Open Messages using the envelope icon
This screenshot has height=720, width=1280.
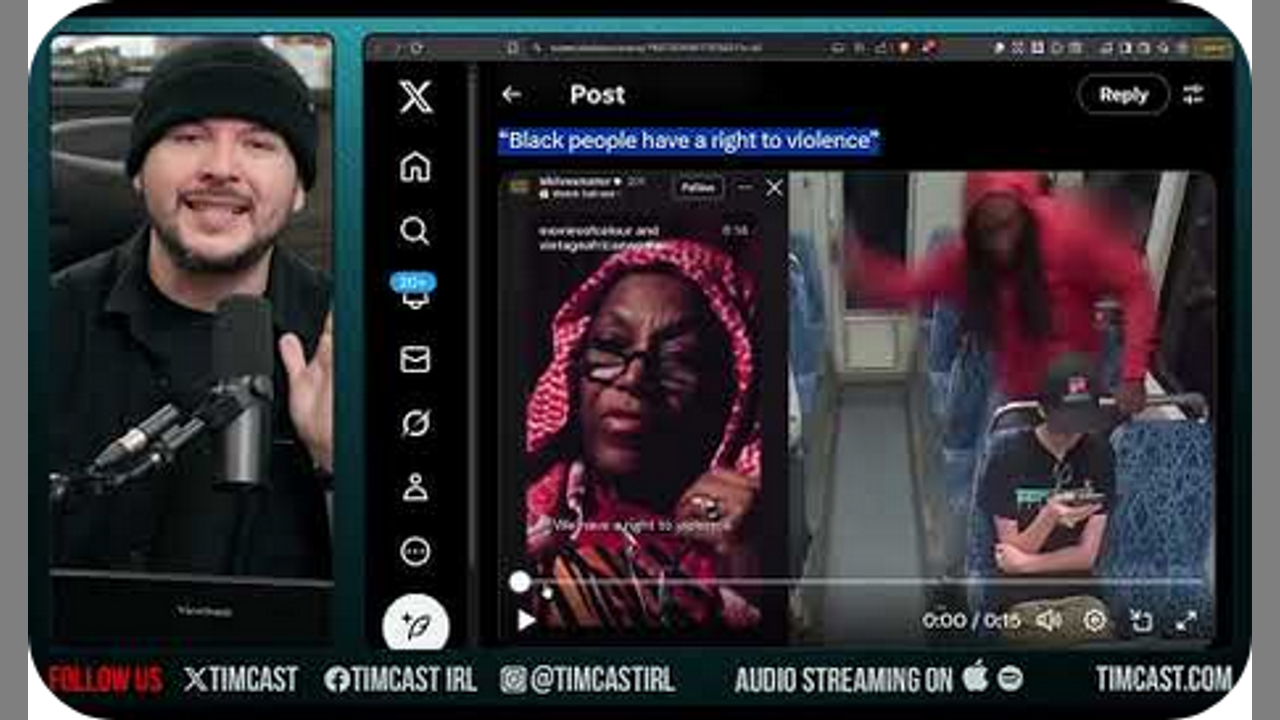tap(415, 359)
